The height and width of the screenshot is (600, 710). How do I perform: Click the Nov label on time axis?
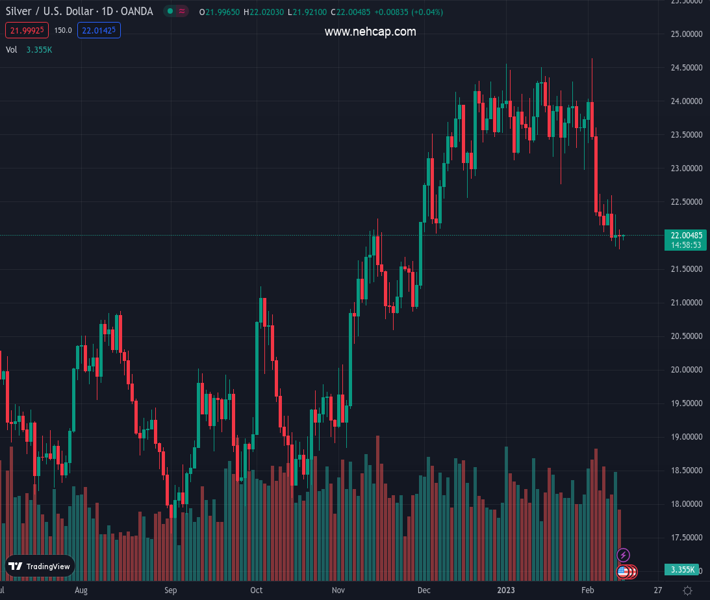click(x=338, y=591)
